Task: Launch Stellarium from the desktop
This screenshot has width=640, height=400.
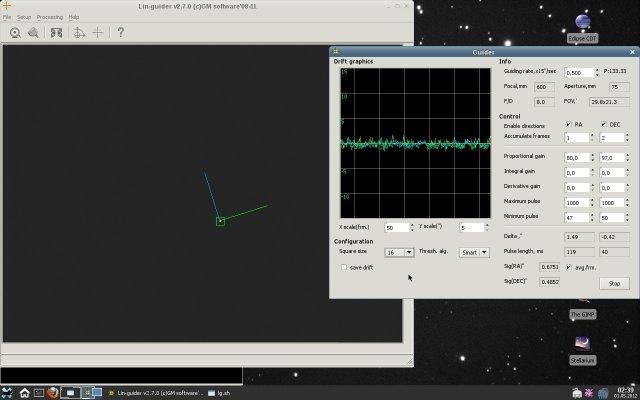Action: 582,345
